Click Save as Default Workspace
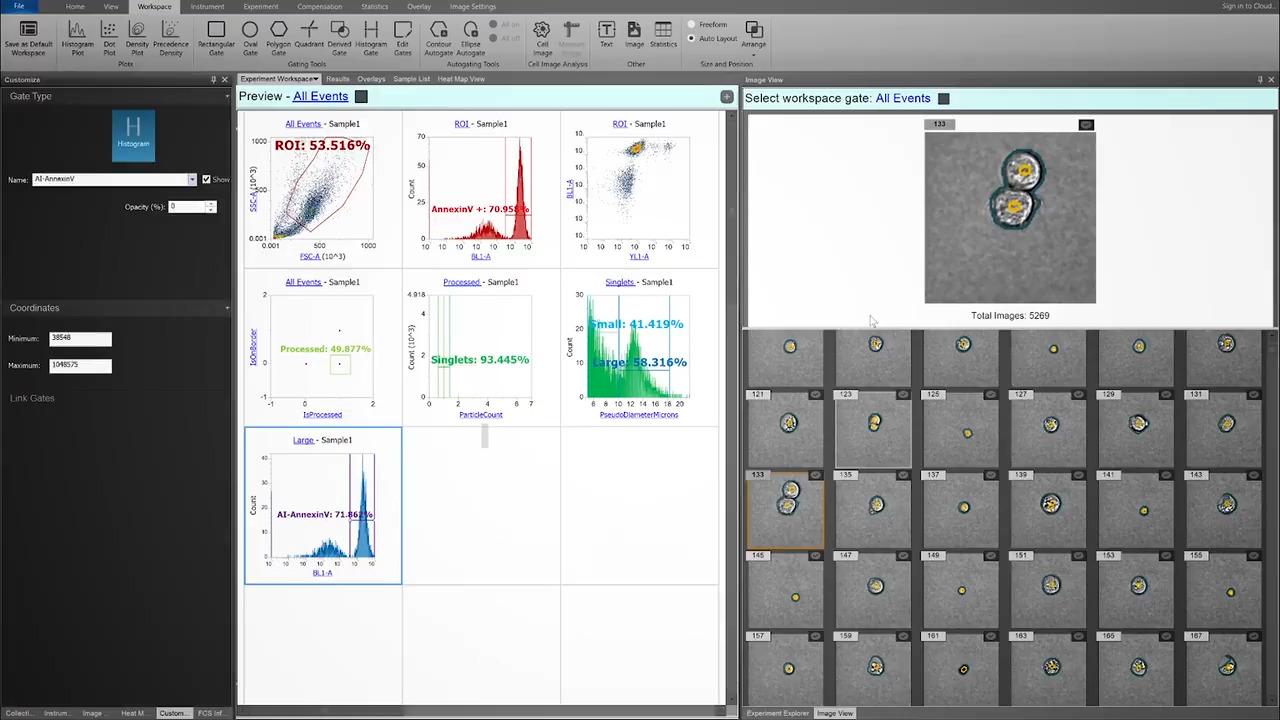 point(28,36)
